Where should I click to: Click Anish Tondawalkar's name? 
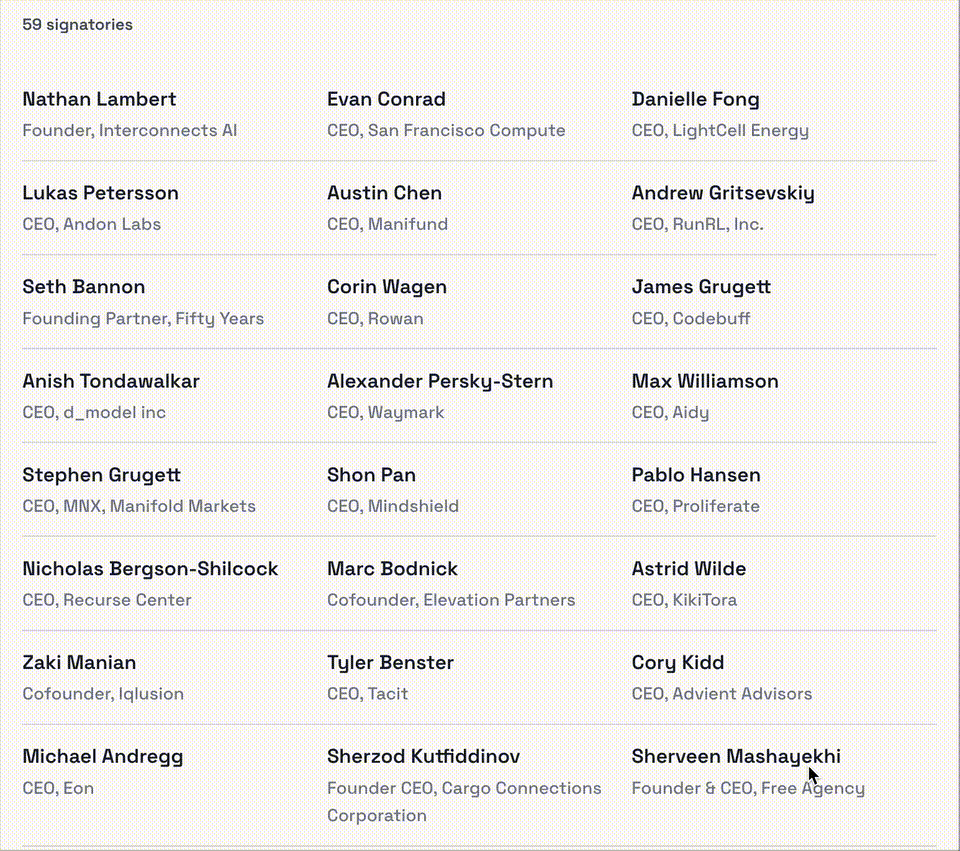tap(111, 381)
